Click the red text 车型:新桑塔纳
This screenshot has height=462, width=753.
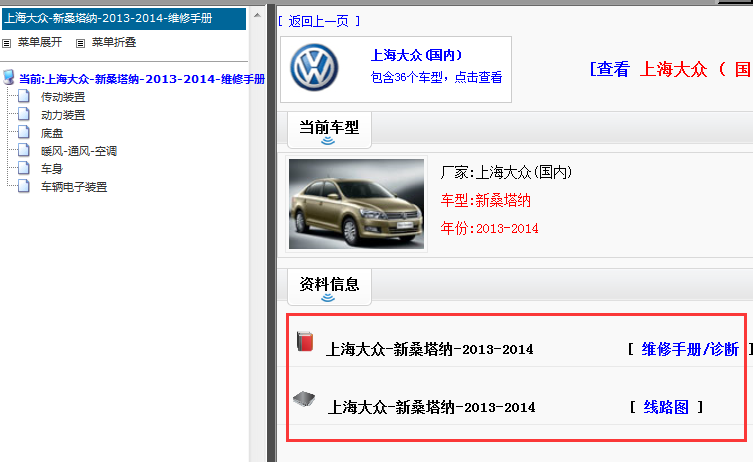pos(486,200)
